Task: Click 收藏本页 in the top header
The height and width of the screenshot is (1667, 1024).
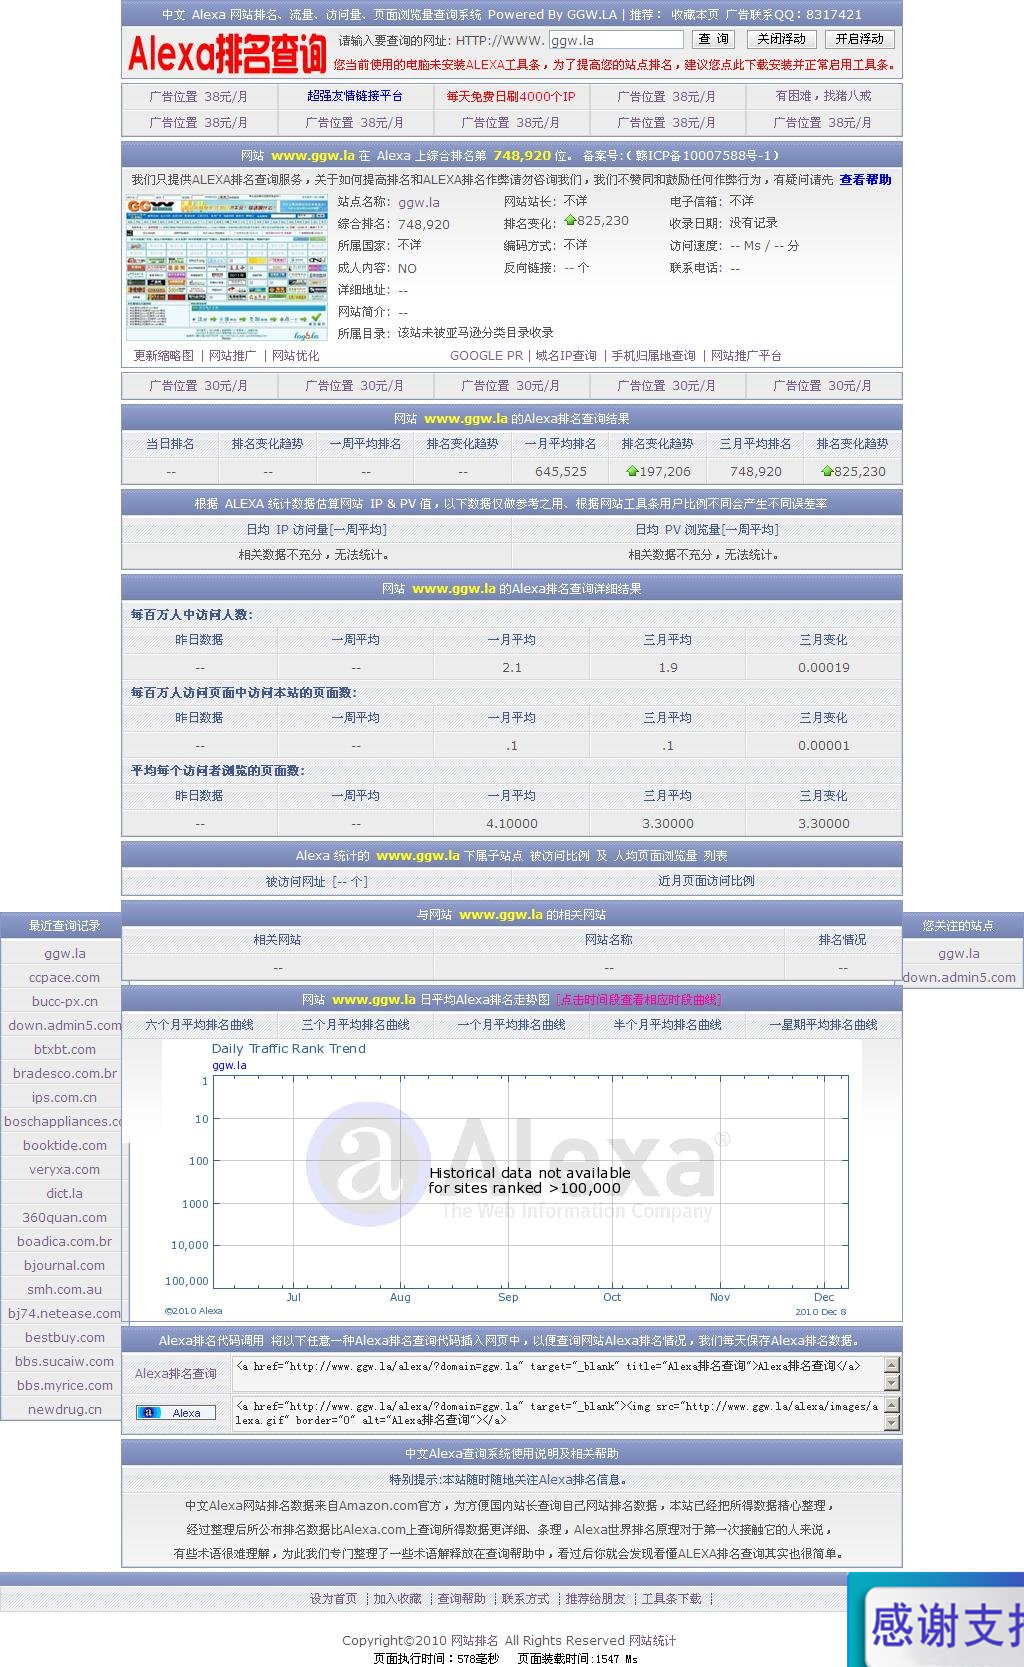Action: coord(695,14)
